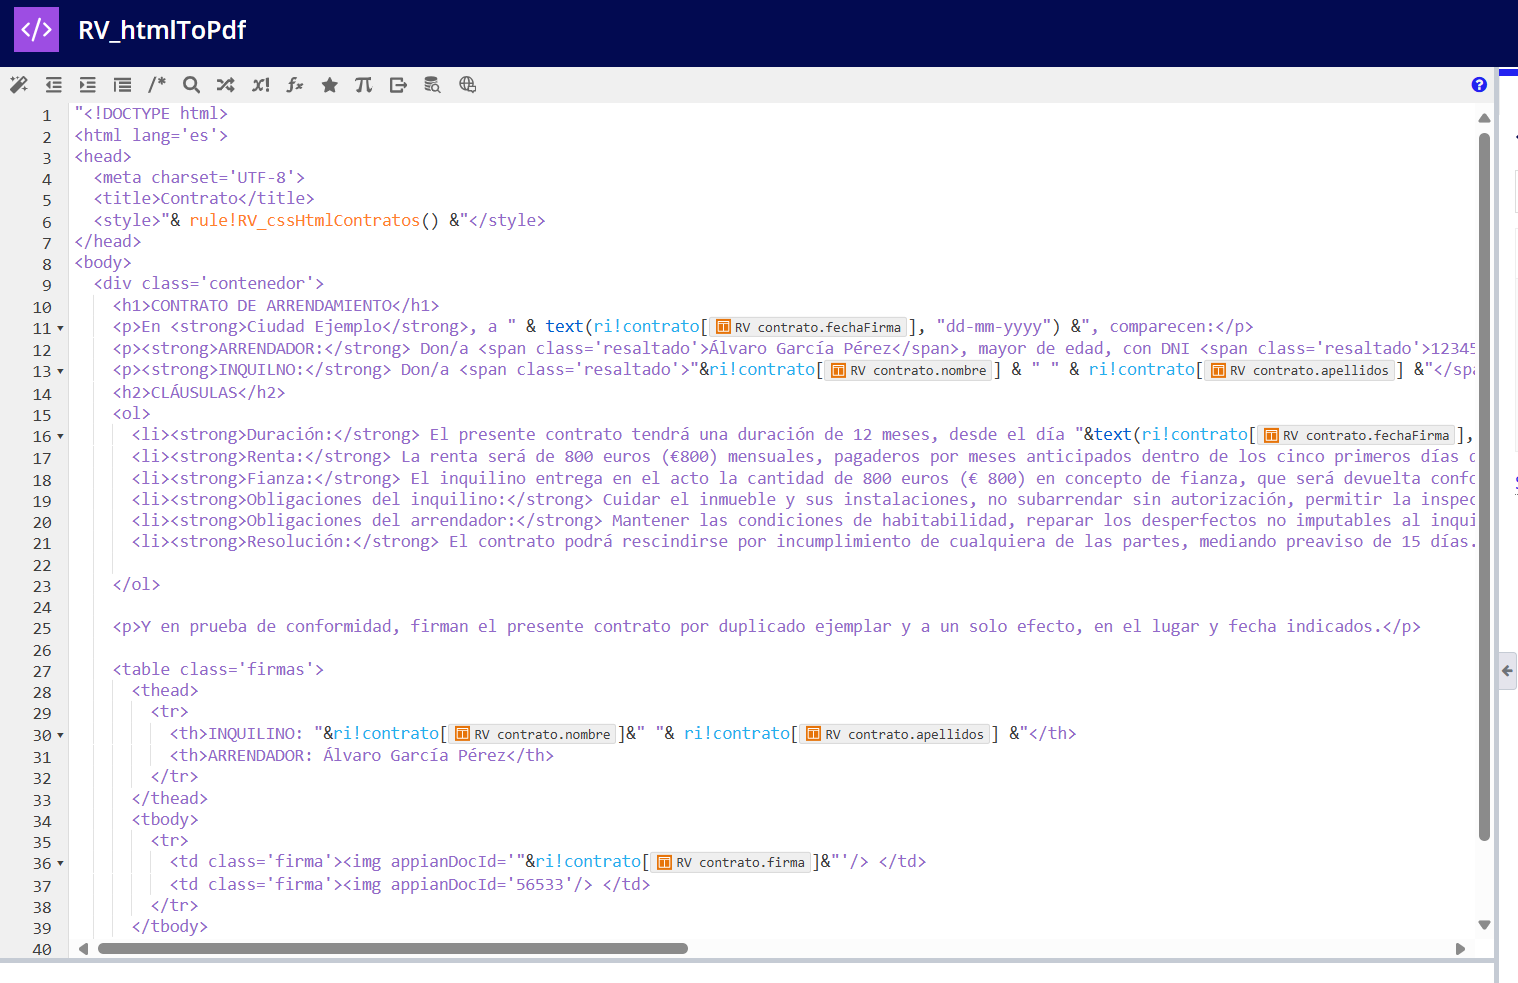Collapse code fold at line 36

(x=60, y=864)
